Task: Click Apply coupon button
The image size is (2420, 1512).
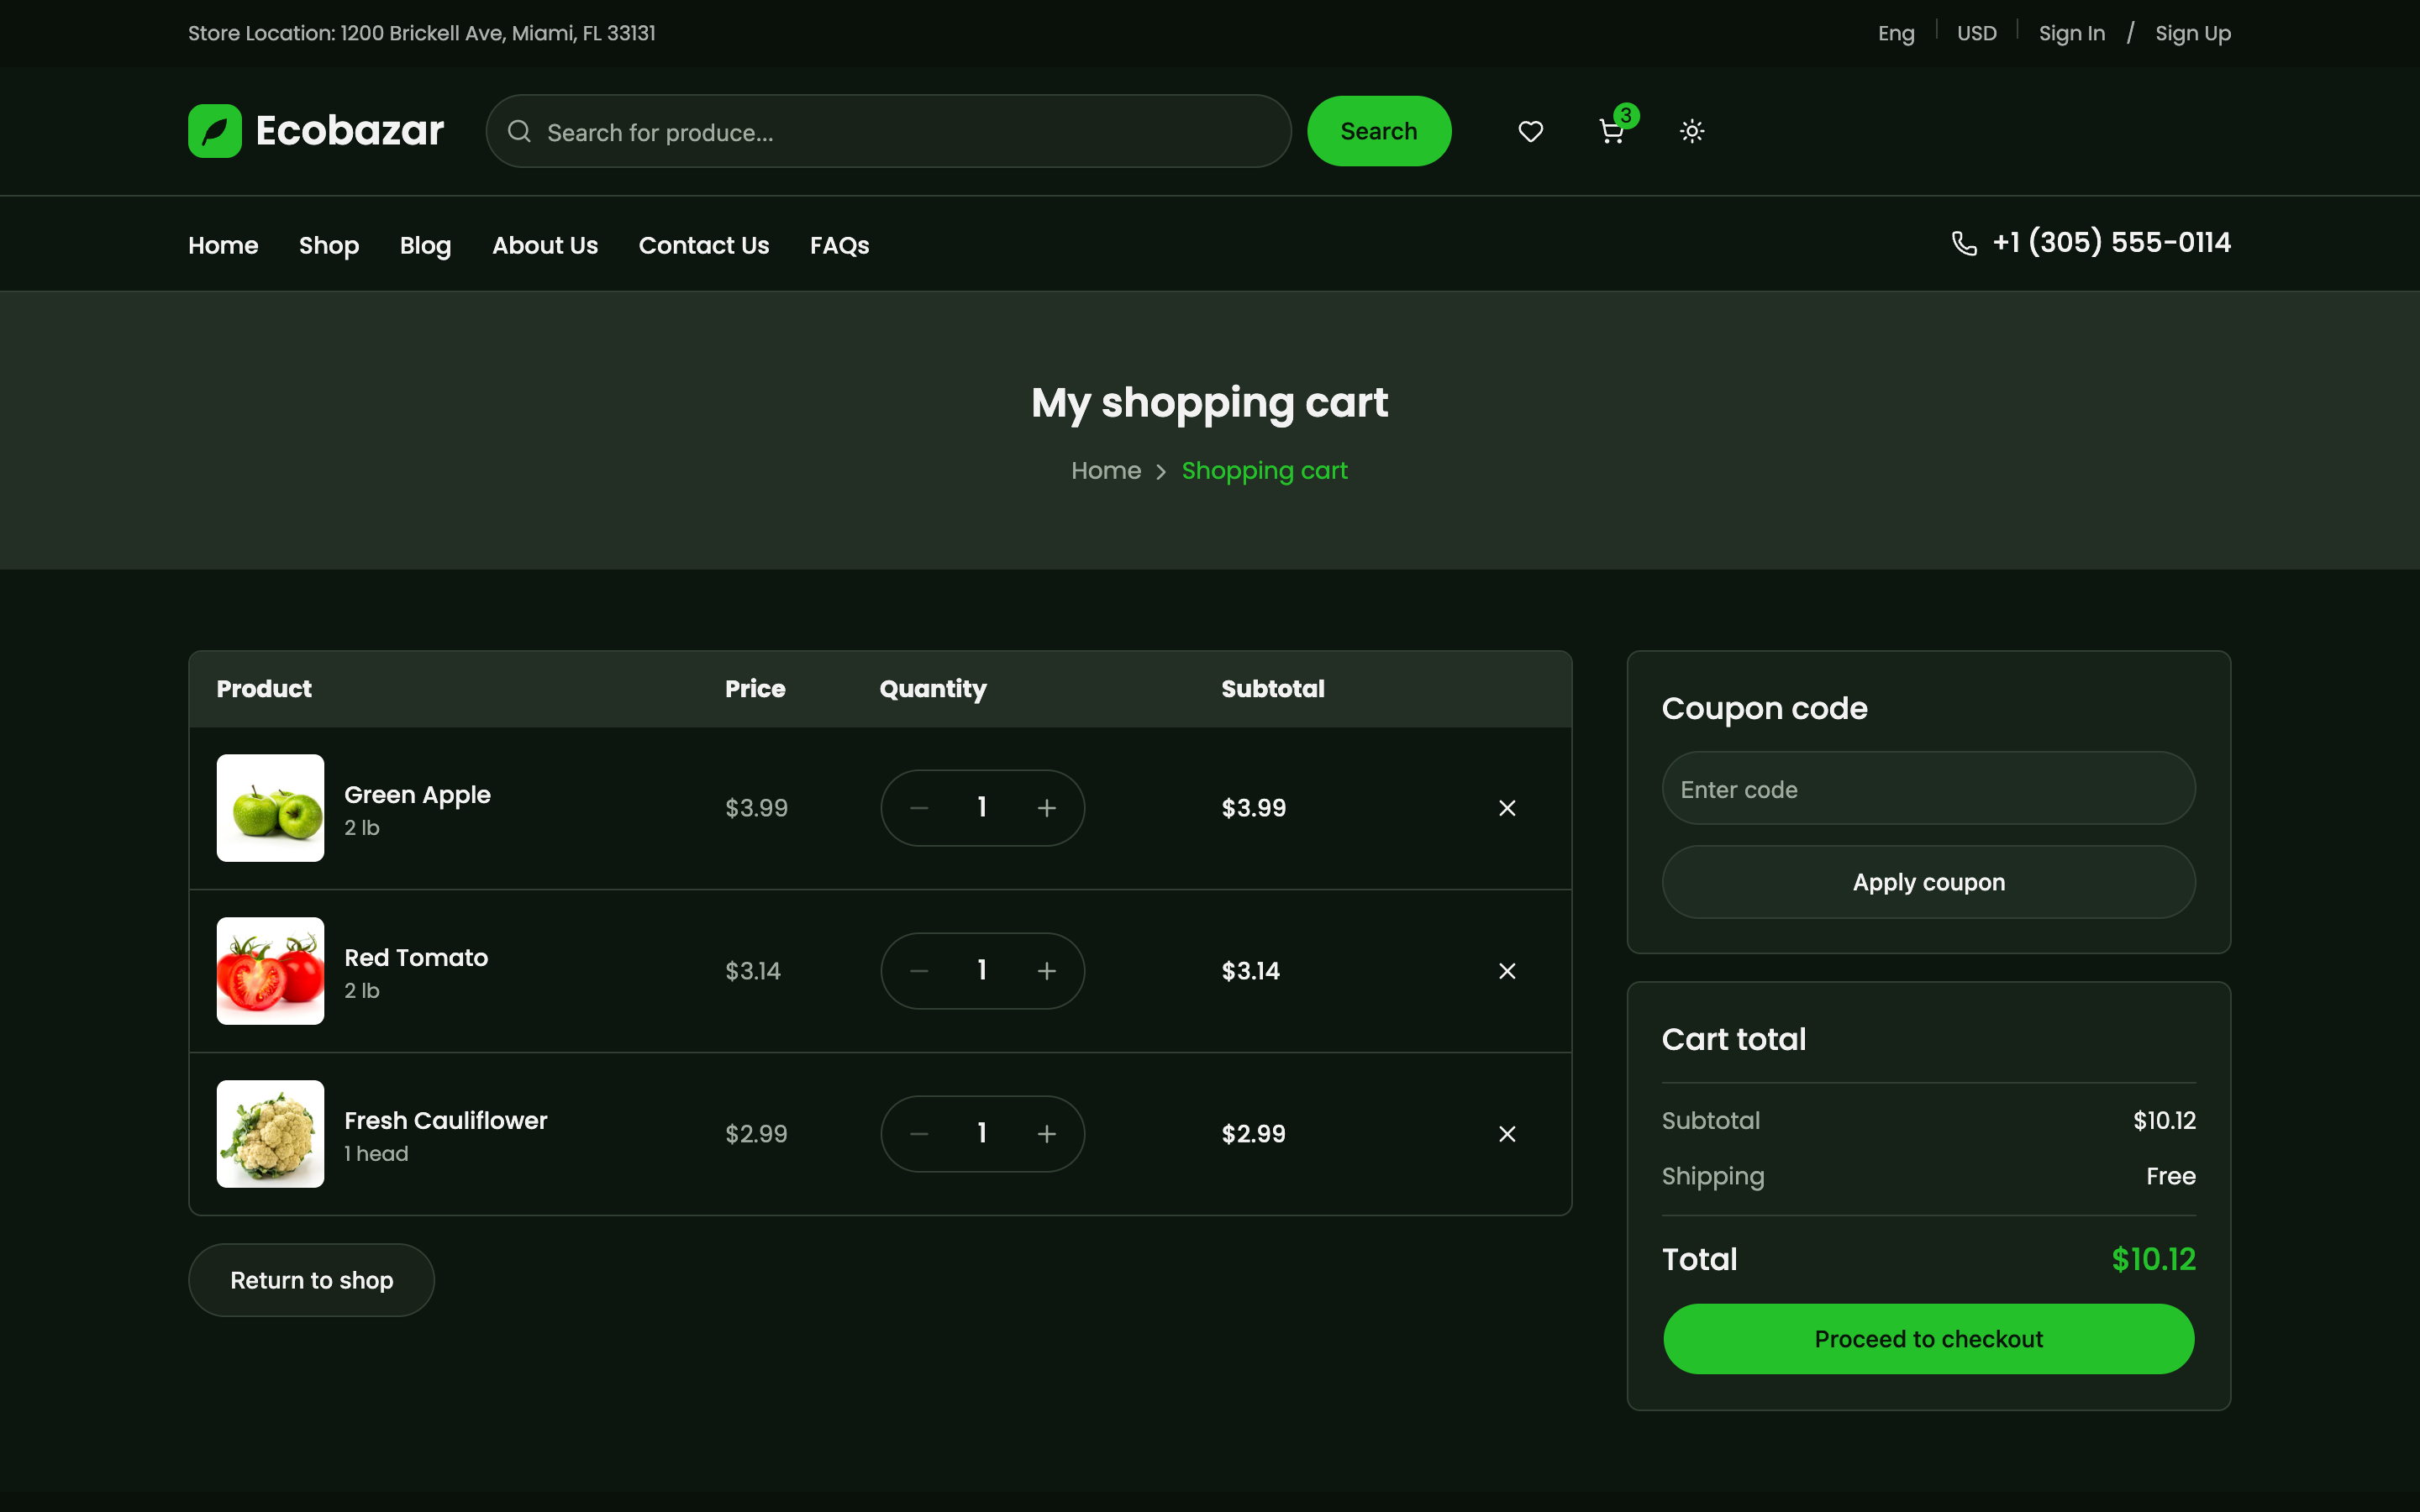Action: click(x=1928, y=882)
